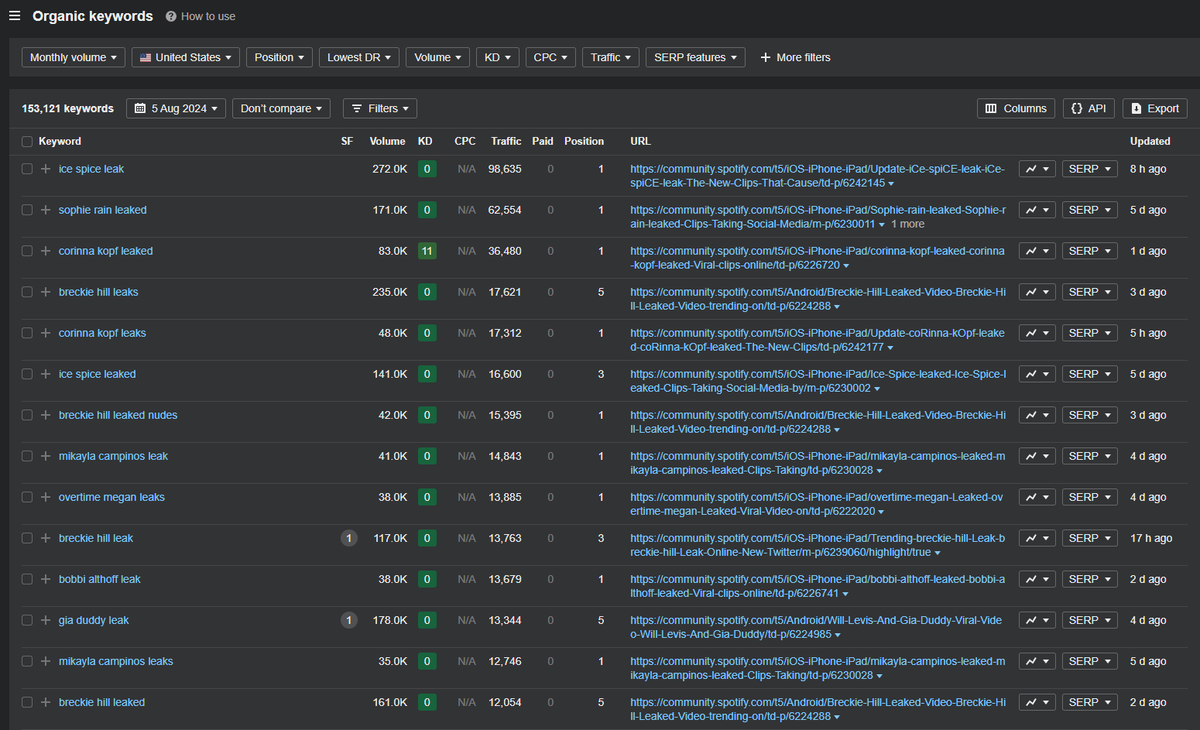Open the Don't compare dropdown
This screenshot has height=730, width=1200.
[x=282, y=108]
